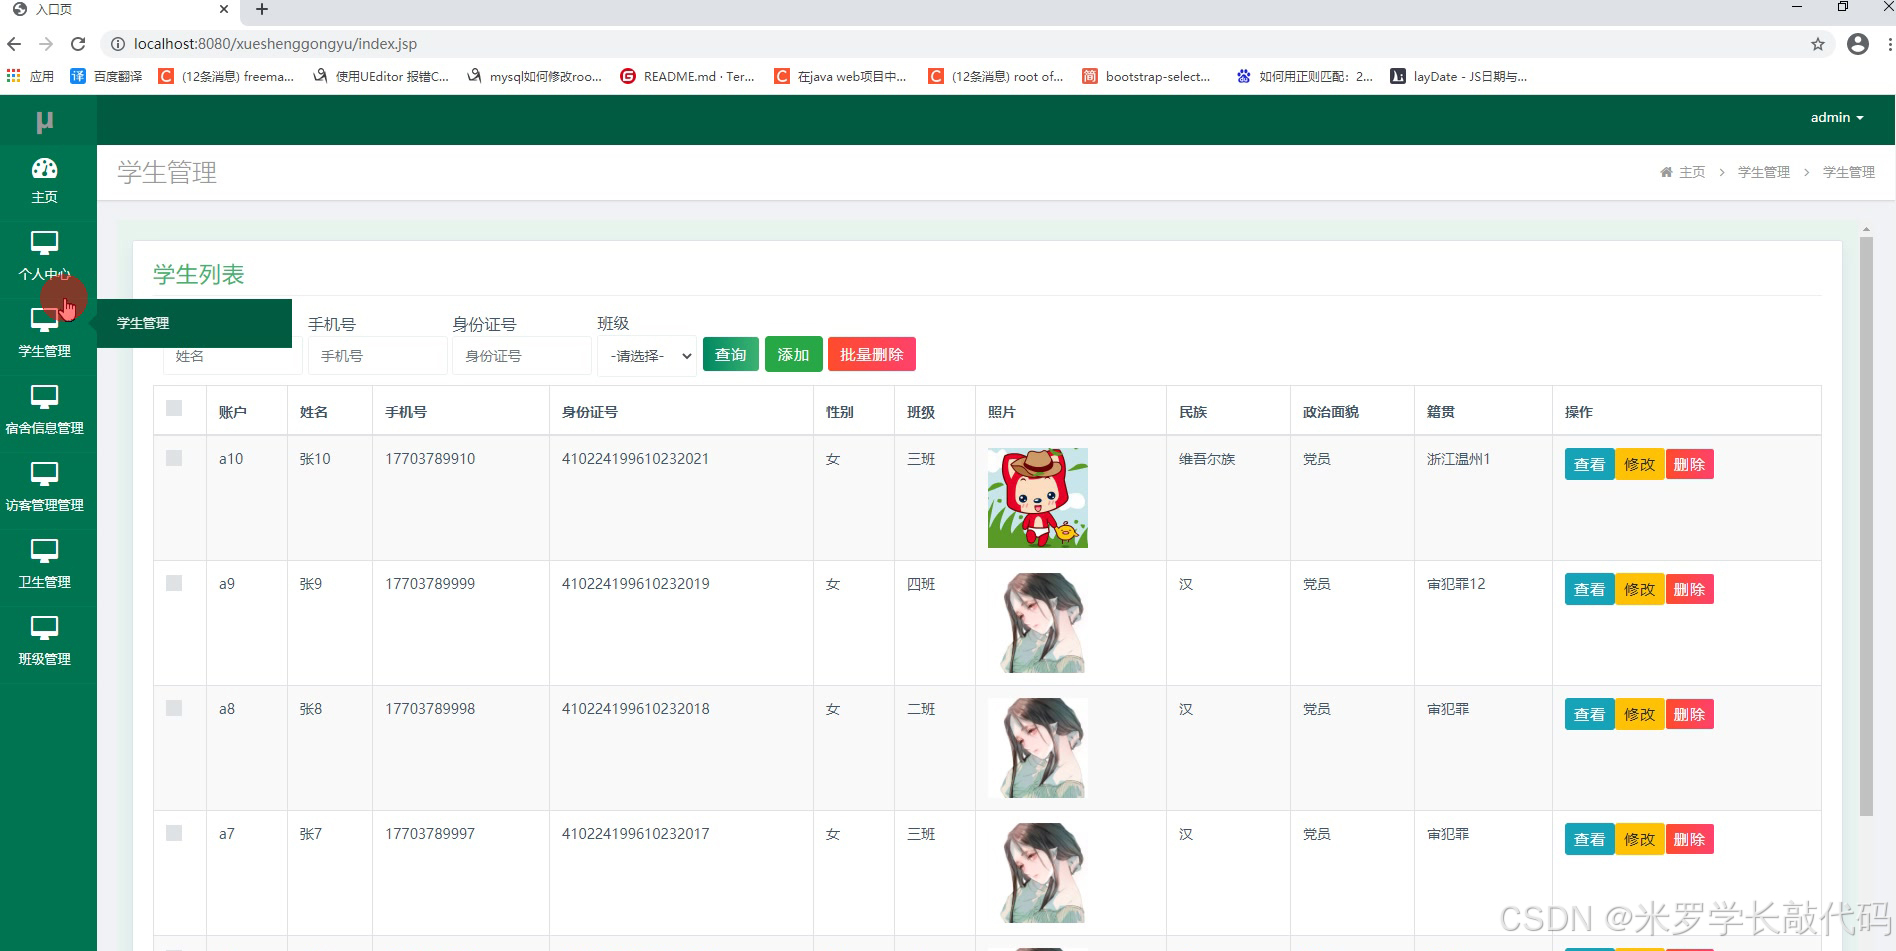Open freema... CSDN bookmark
1896x951 pixels.
pos(226,76)
